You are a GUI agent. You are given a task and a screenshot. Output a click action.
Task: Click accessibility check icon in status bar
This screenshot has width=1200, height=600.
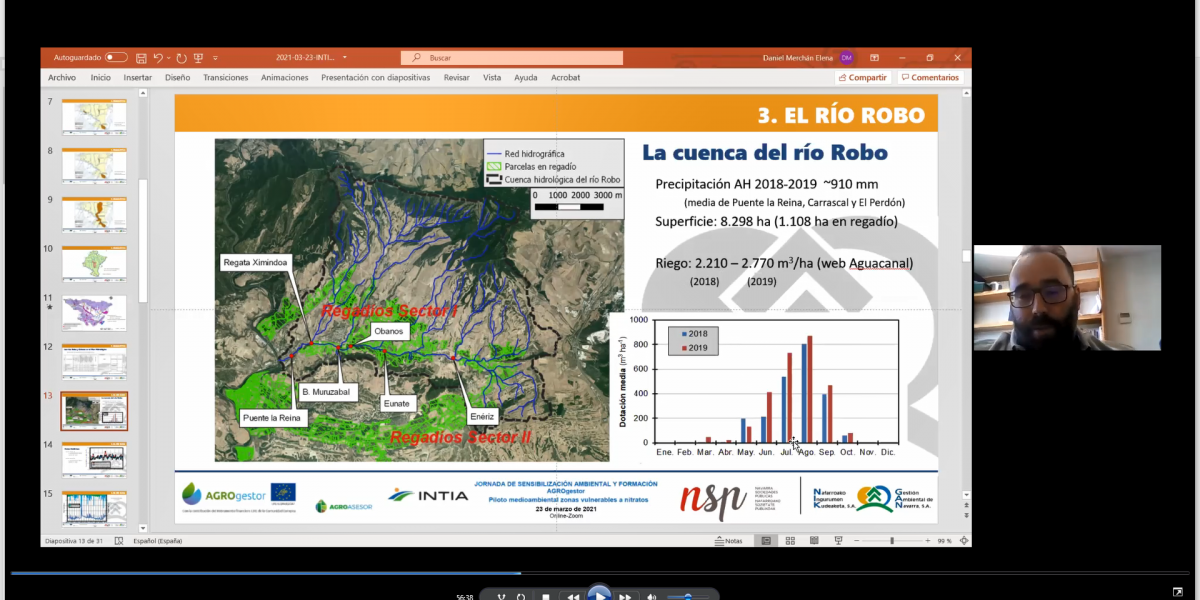click(119, 541)
